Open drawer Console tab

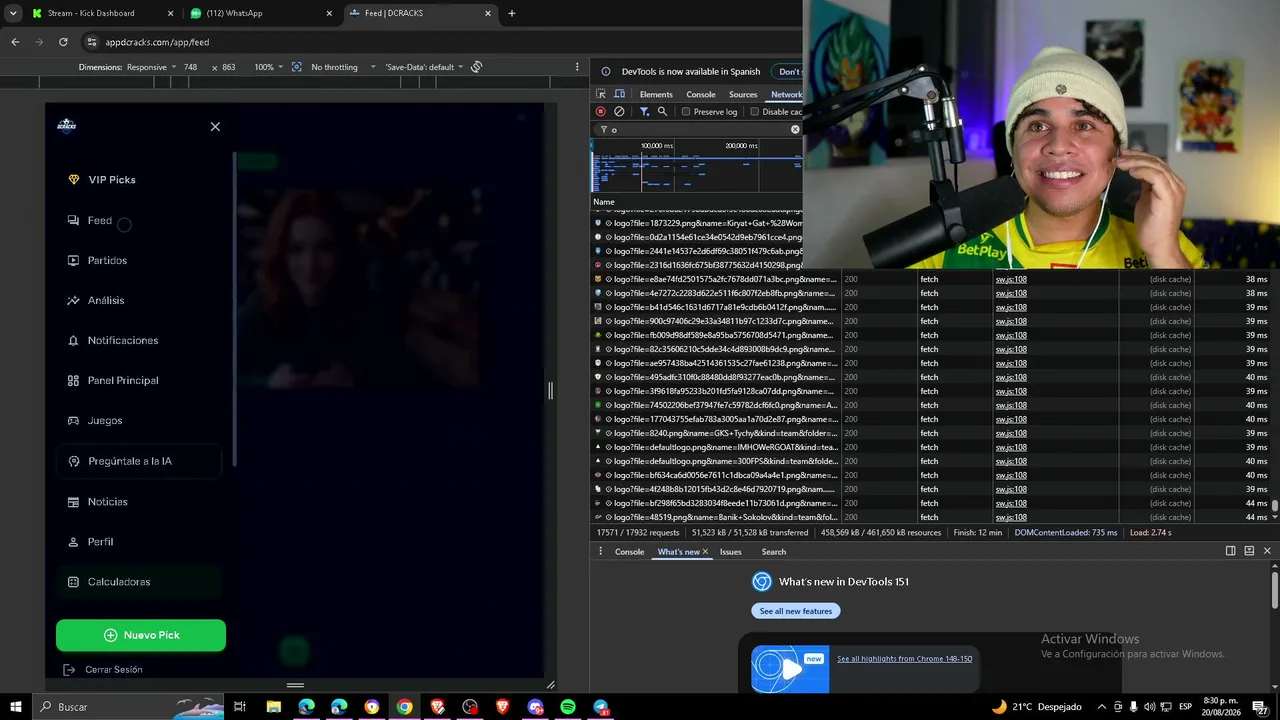click(629, 552)
